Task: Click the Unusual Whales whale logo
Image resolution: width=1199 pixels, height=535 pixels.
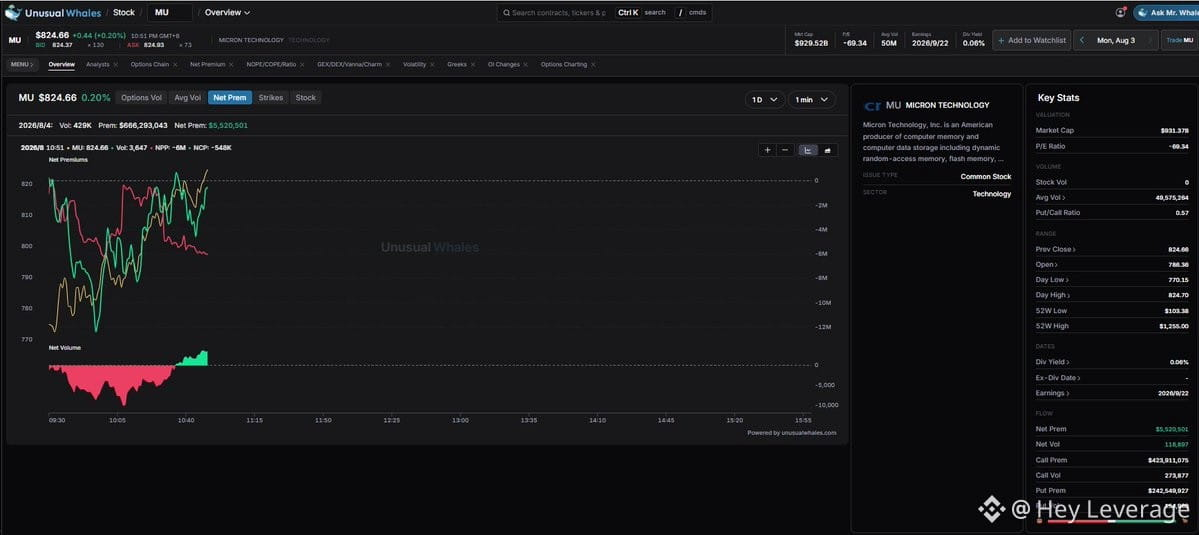Action: (x=13, y=12)
